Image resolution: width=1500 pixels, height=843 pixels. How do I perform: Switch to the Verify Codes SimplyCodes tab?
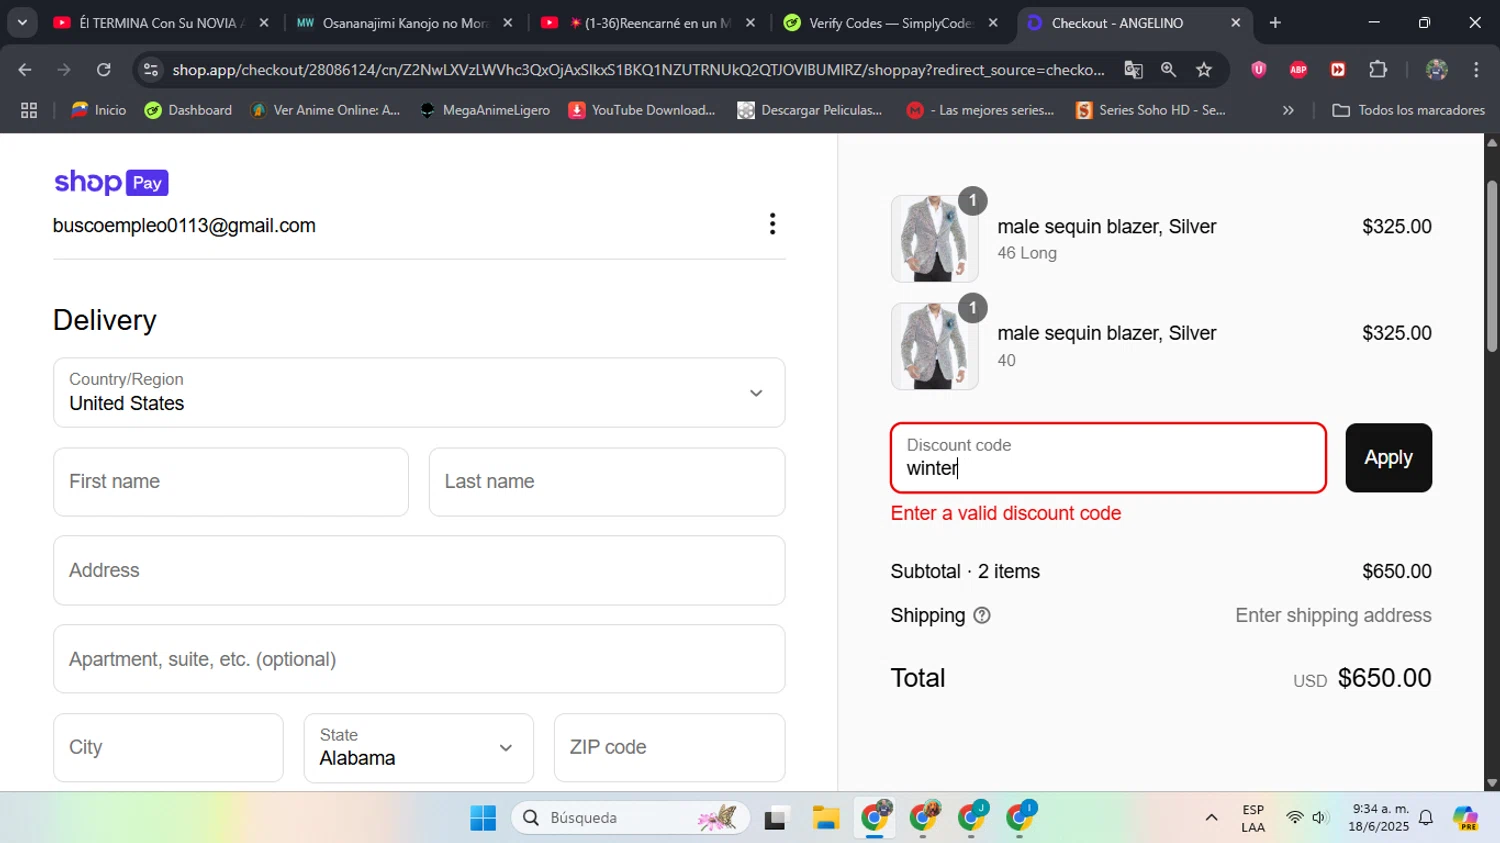tap(890, 23)
